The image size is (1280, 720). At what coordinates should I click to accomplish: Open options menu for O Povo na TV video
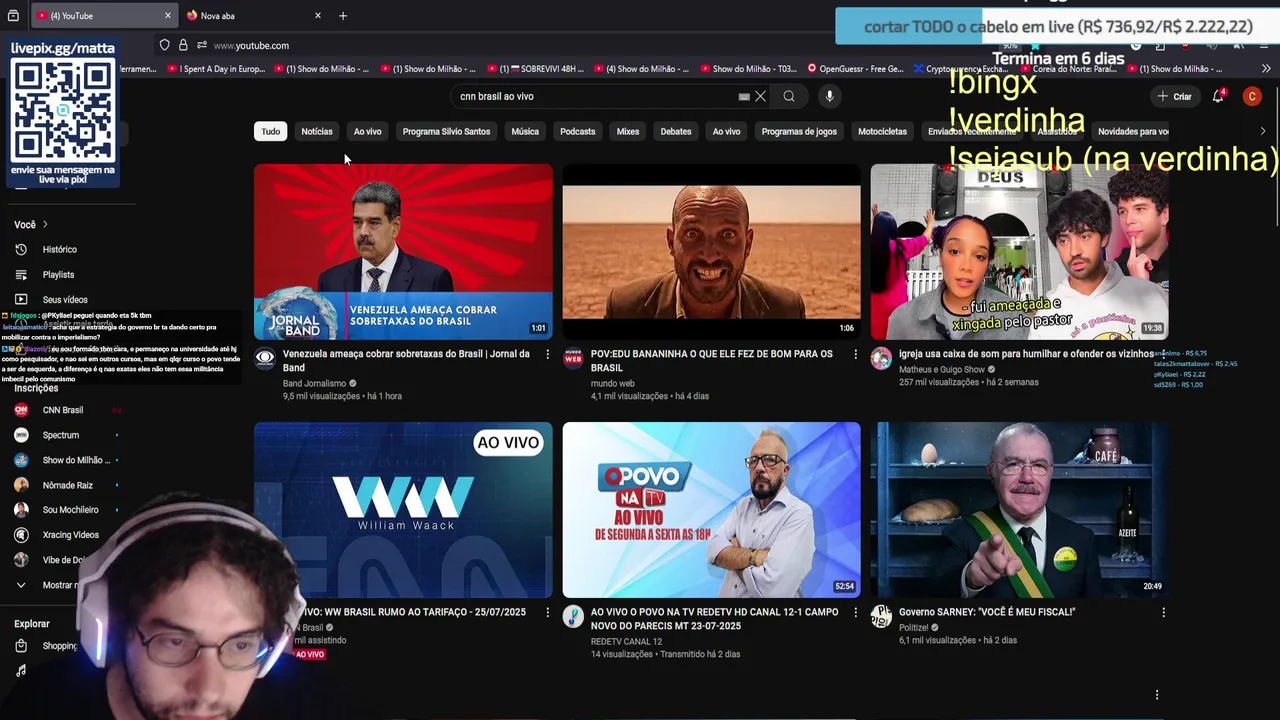click(x=855, y=612)
